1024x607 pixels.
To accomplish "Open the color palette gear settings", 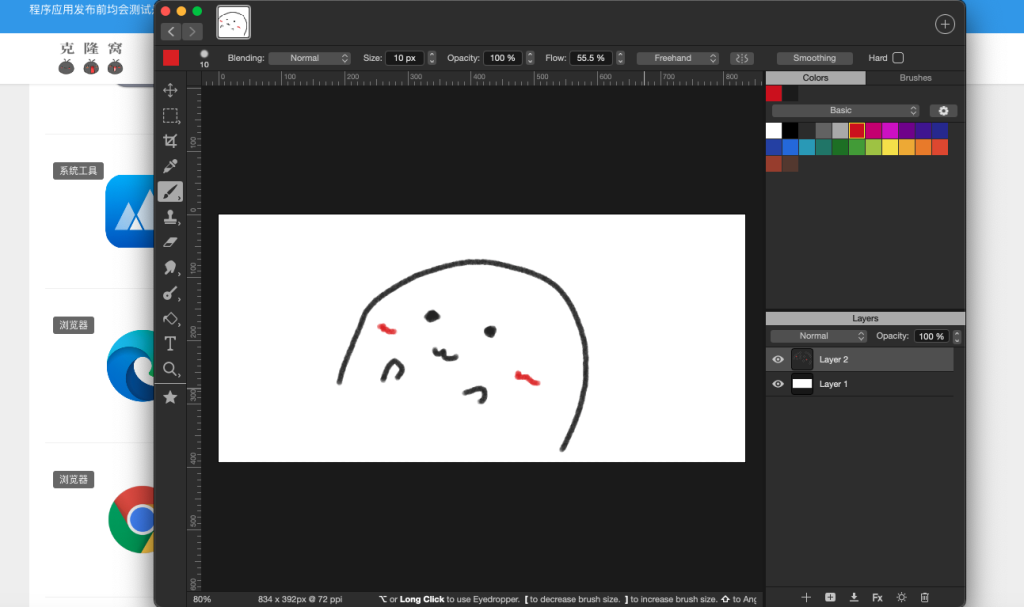I will pos(943,110).
